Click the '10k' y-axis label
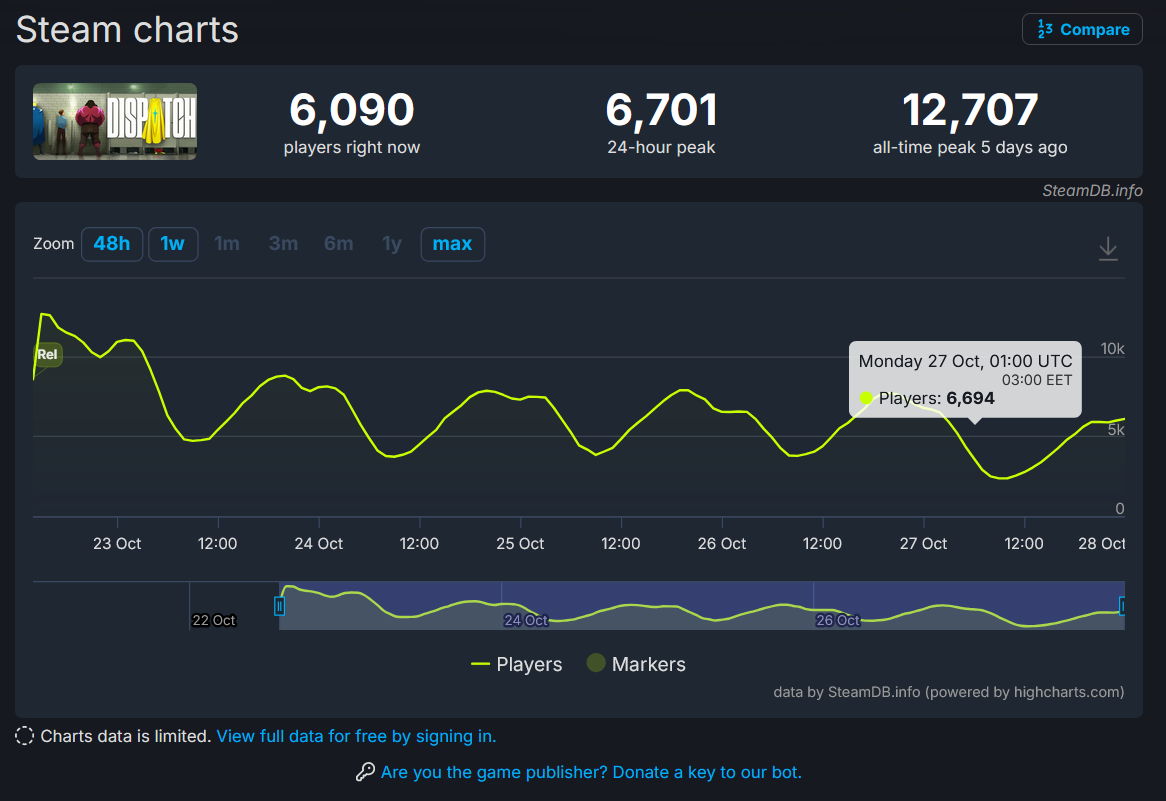 (x=1112, y=349)
